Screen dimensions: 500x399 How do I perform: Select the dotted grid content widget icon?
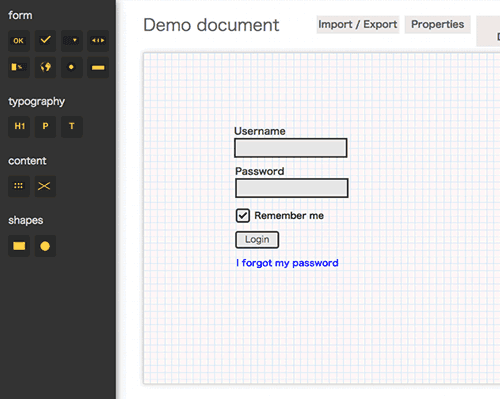(19, 186)
